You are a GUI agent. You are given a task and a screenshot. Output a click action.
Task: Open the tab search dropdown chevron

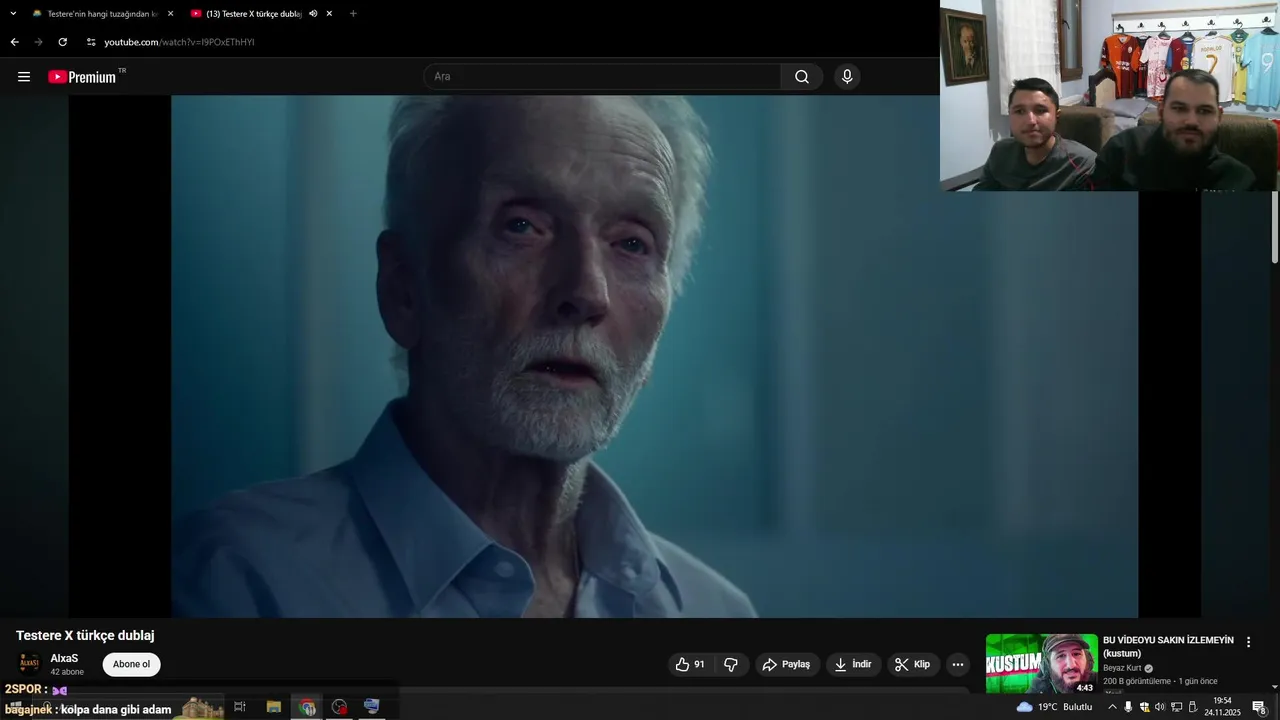click(x=13, y=13)
